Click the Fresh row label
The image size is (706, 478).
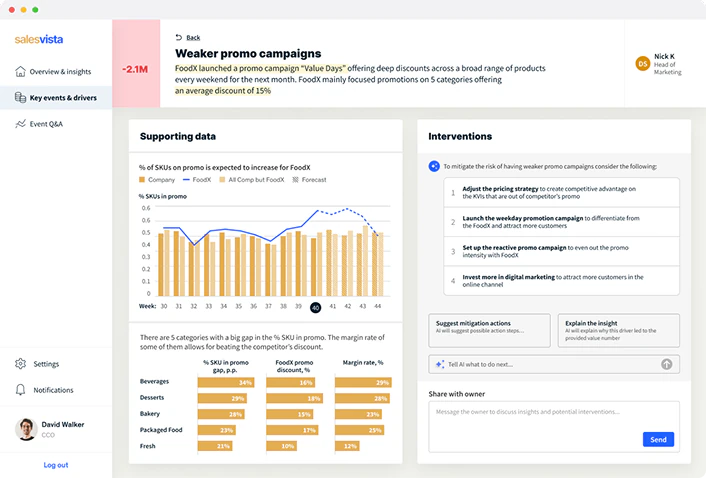[148, 446]
